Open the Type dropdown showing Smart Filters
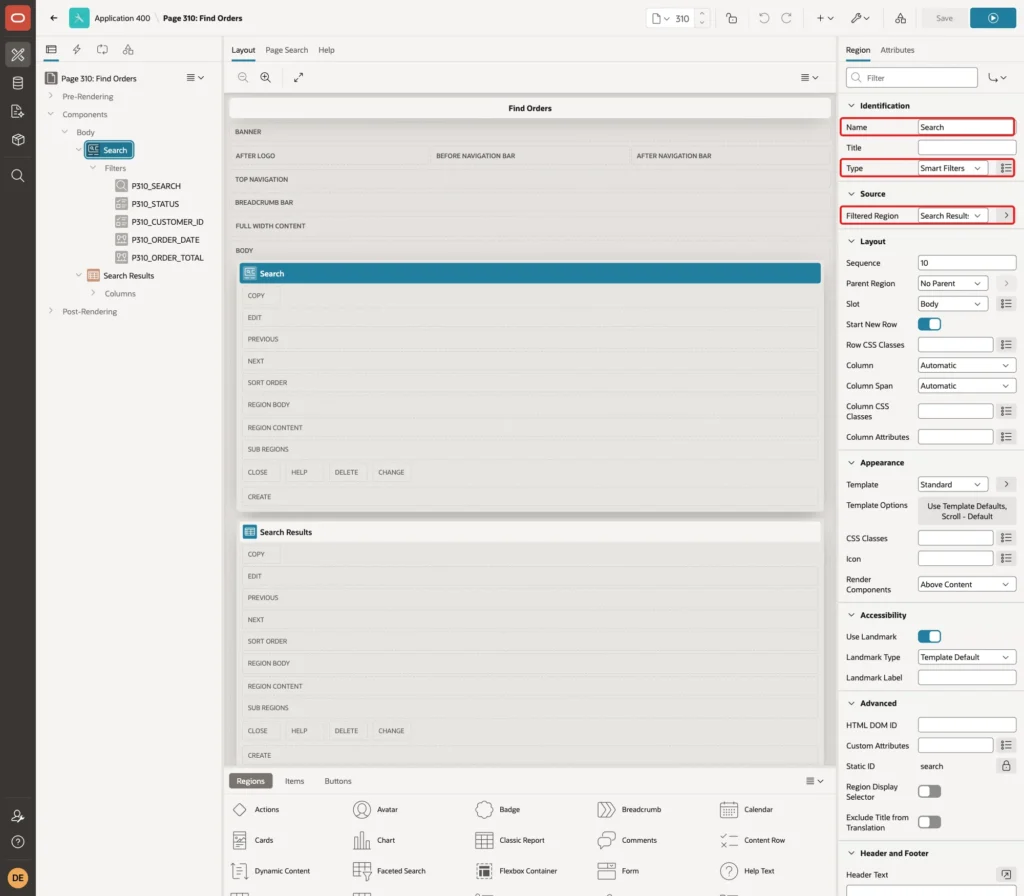Viewport: 1024px width, 896px height. click(952, 168)
